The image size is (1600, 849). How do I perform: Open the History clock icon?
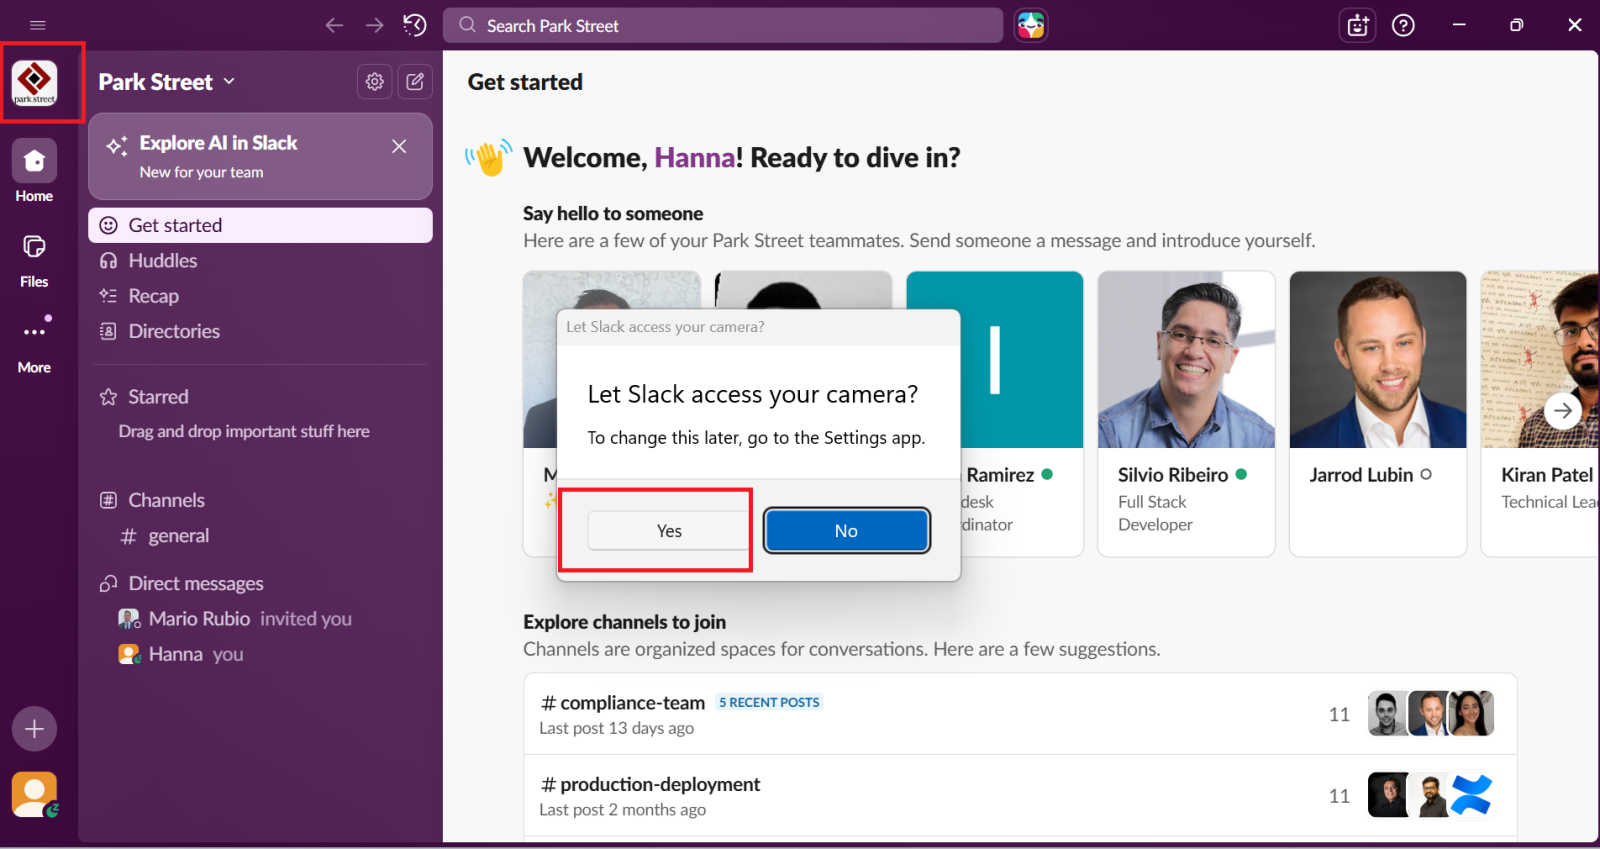coord(415,25)
